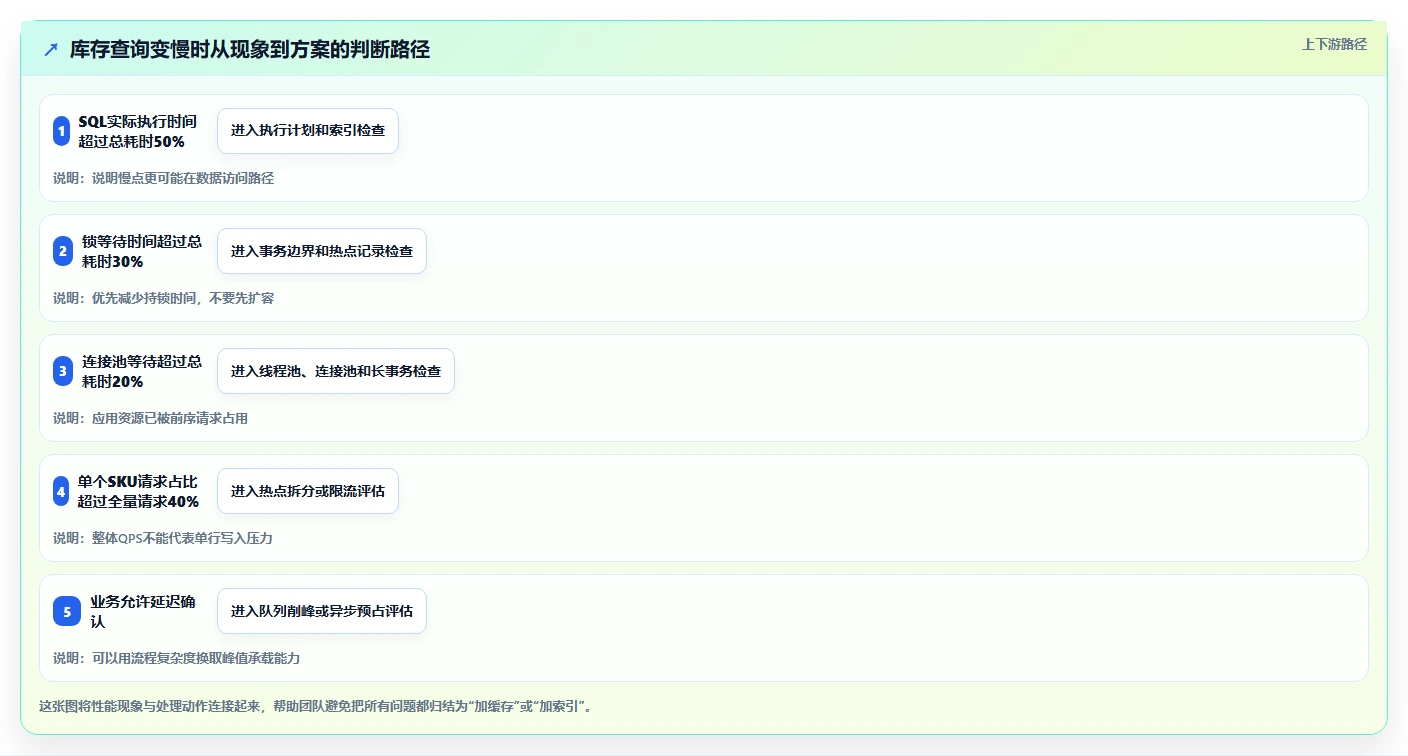1408x756 pixels.
Task: Select condition 单个SKU请求占比超过全量请求40%
Action: pos(138,491)
